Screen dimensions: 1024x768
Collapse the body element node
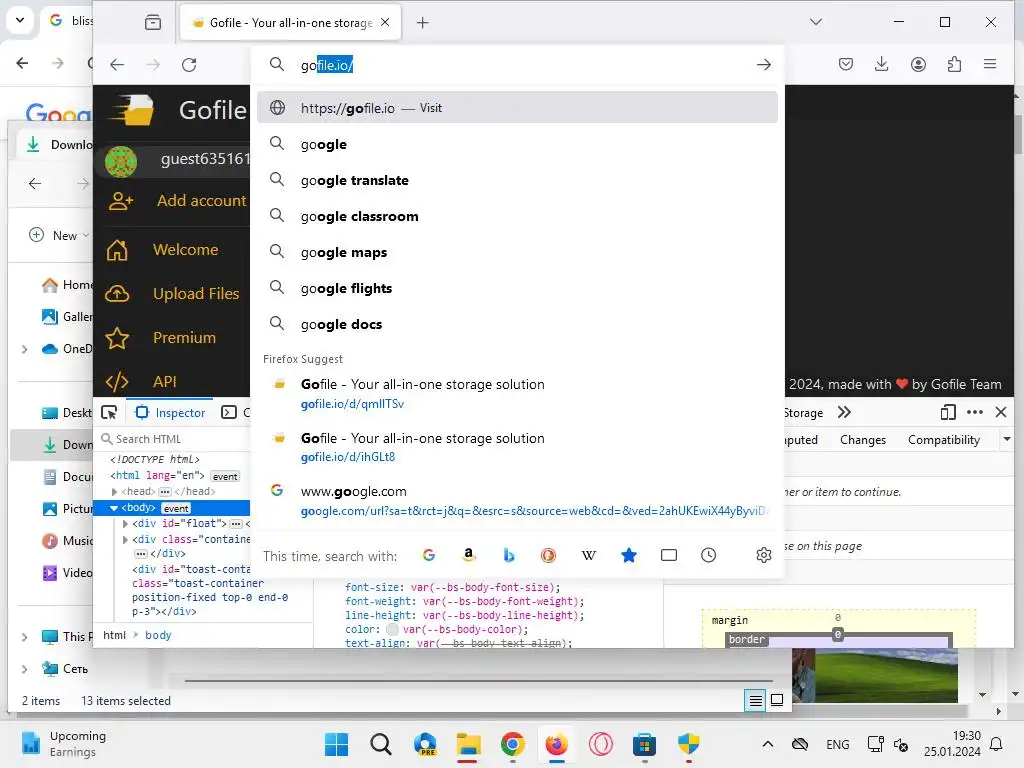114,508
